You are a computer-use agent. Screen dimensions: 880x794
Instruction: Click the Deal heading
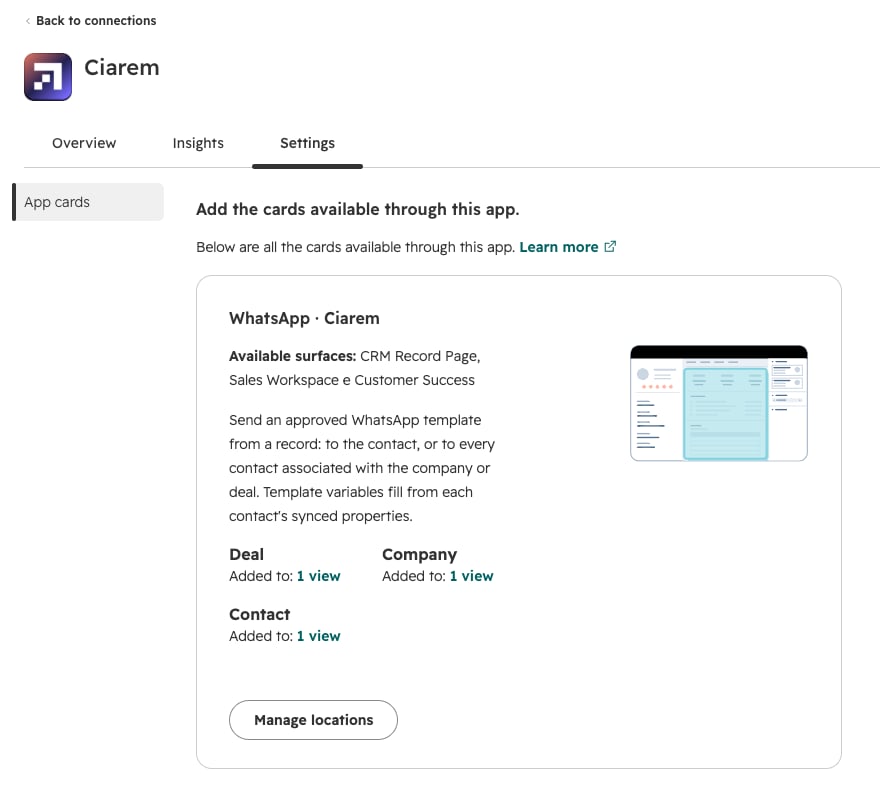(x=246, y=554)
